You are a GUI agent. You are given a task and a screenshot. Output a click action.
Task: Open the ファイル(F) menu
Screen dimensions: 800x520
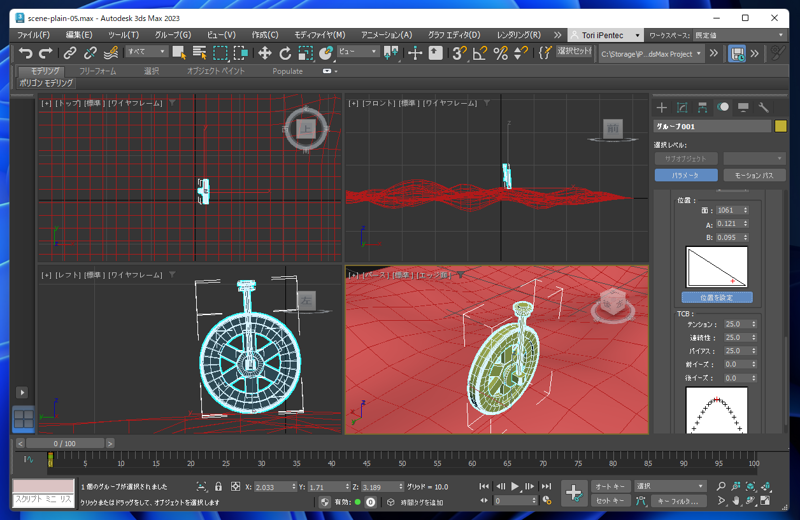click(33, 35)
